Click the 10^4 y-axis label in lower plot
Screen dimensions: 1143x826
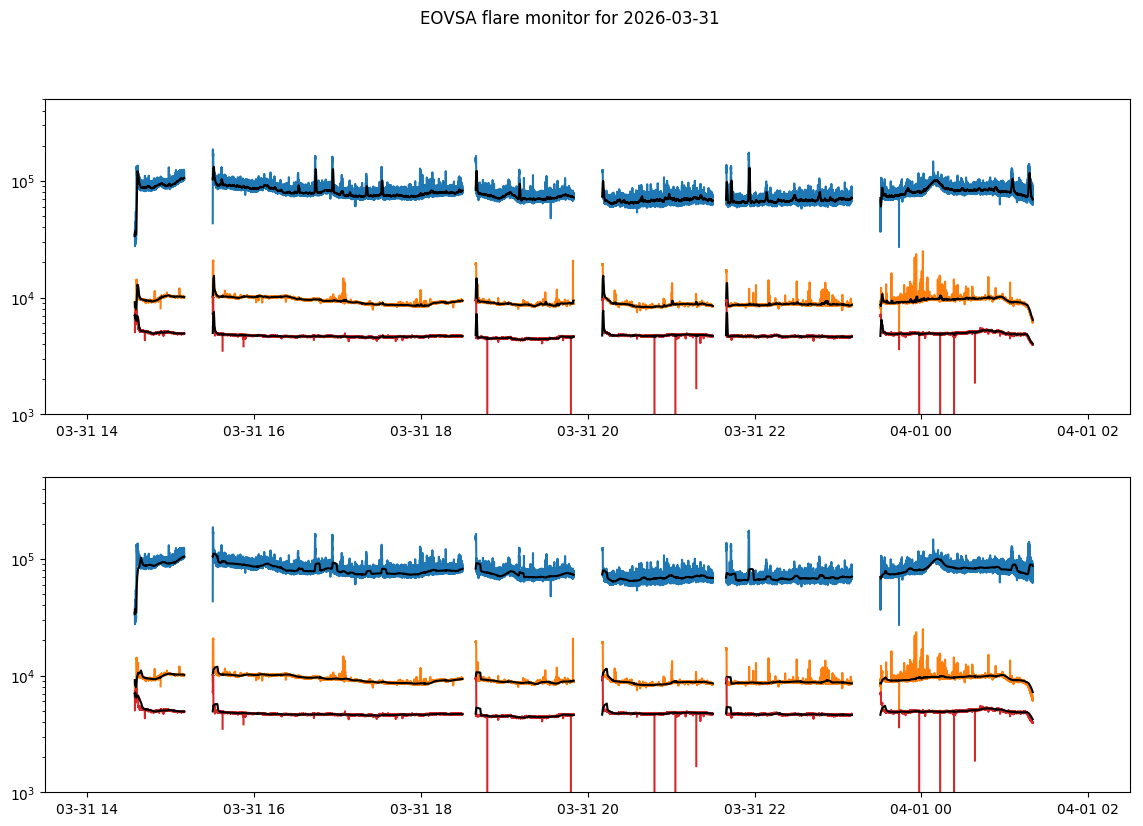coord(24,677)
